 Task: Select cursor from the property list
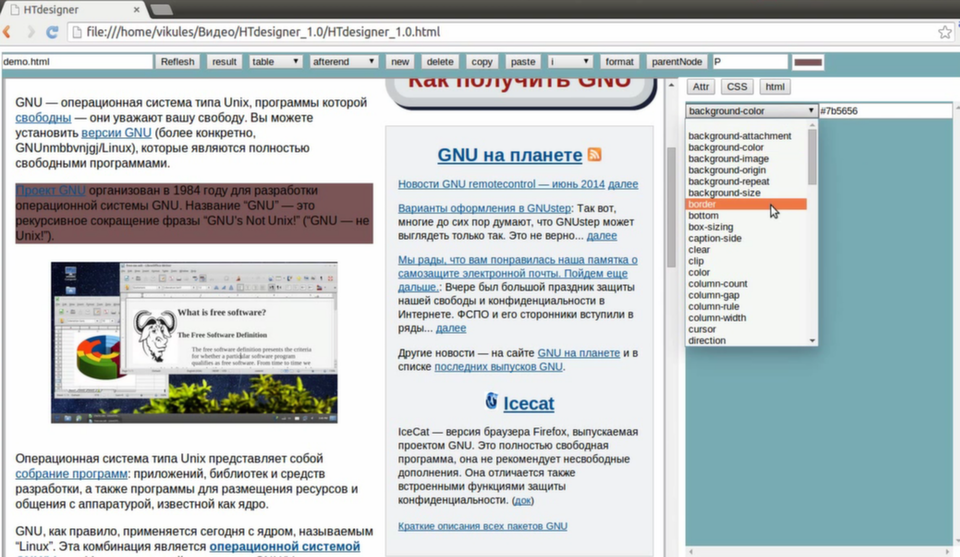click(x=702, y=329)
